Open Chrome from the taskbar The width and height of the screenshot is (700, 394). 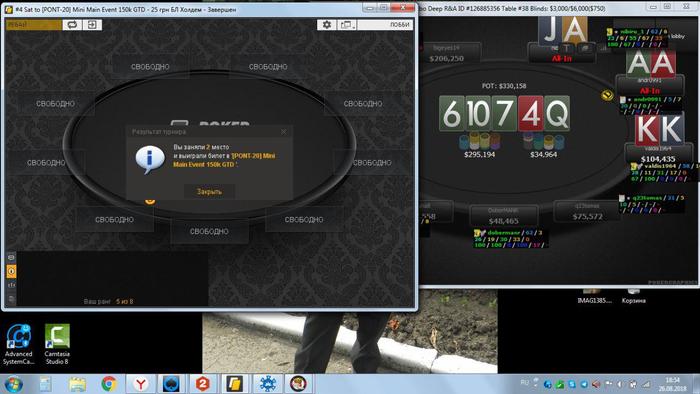pyautogui.click(x=109, y=384)
